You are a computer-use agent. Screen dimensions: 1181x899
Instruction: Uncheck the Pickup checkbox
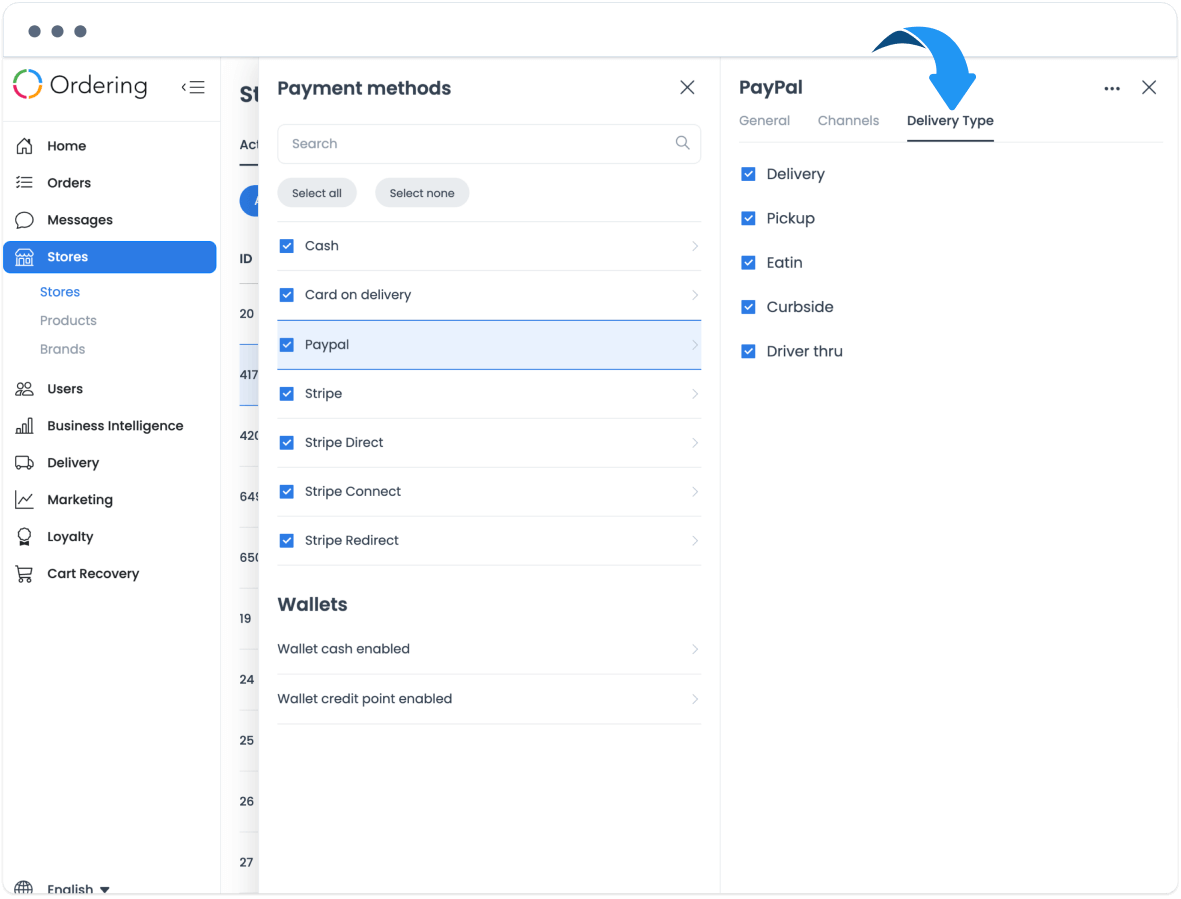point(748,218)
